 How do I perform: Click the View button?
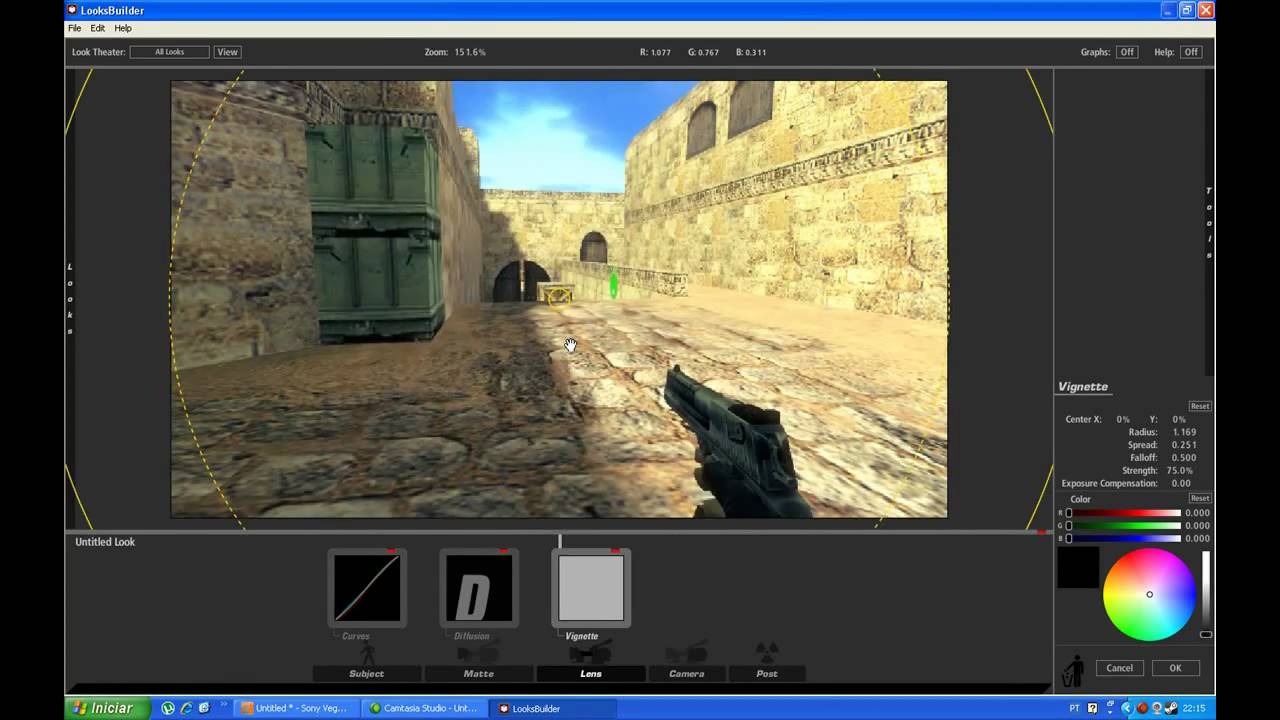(228, 52)
